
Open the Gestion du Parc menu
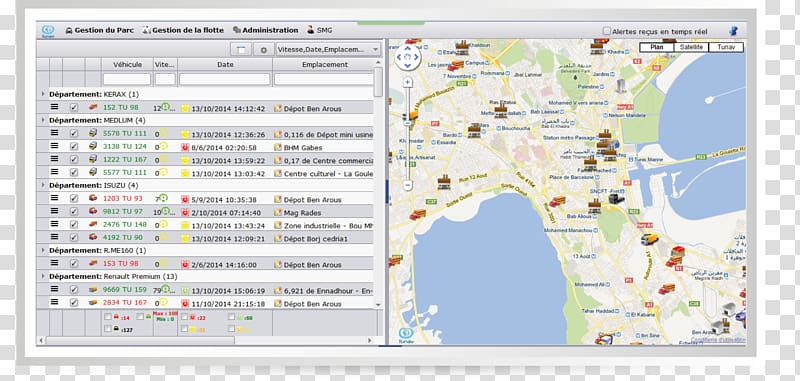coord(99,30)
